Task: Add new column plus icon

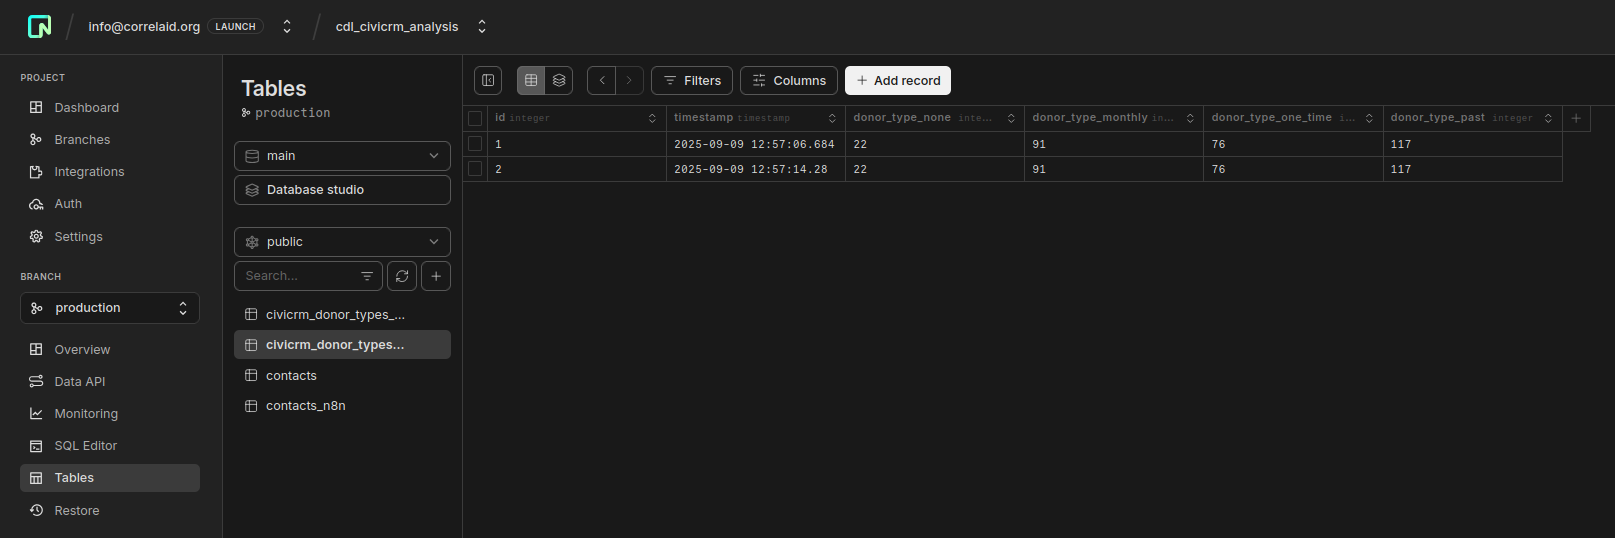Action: point(1576,118)
